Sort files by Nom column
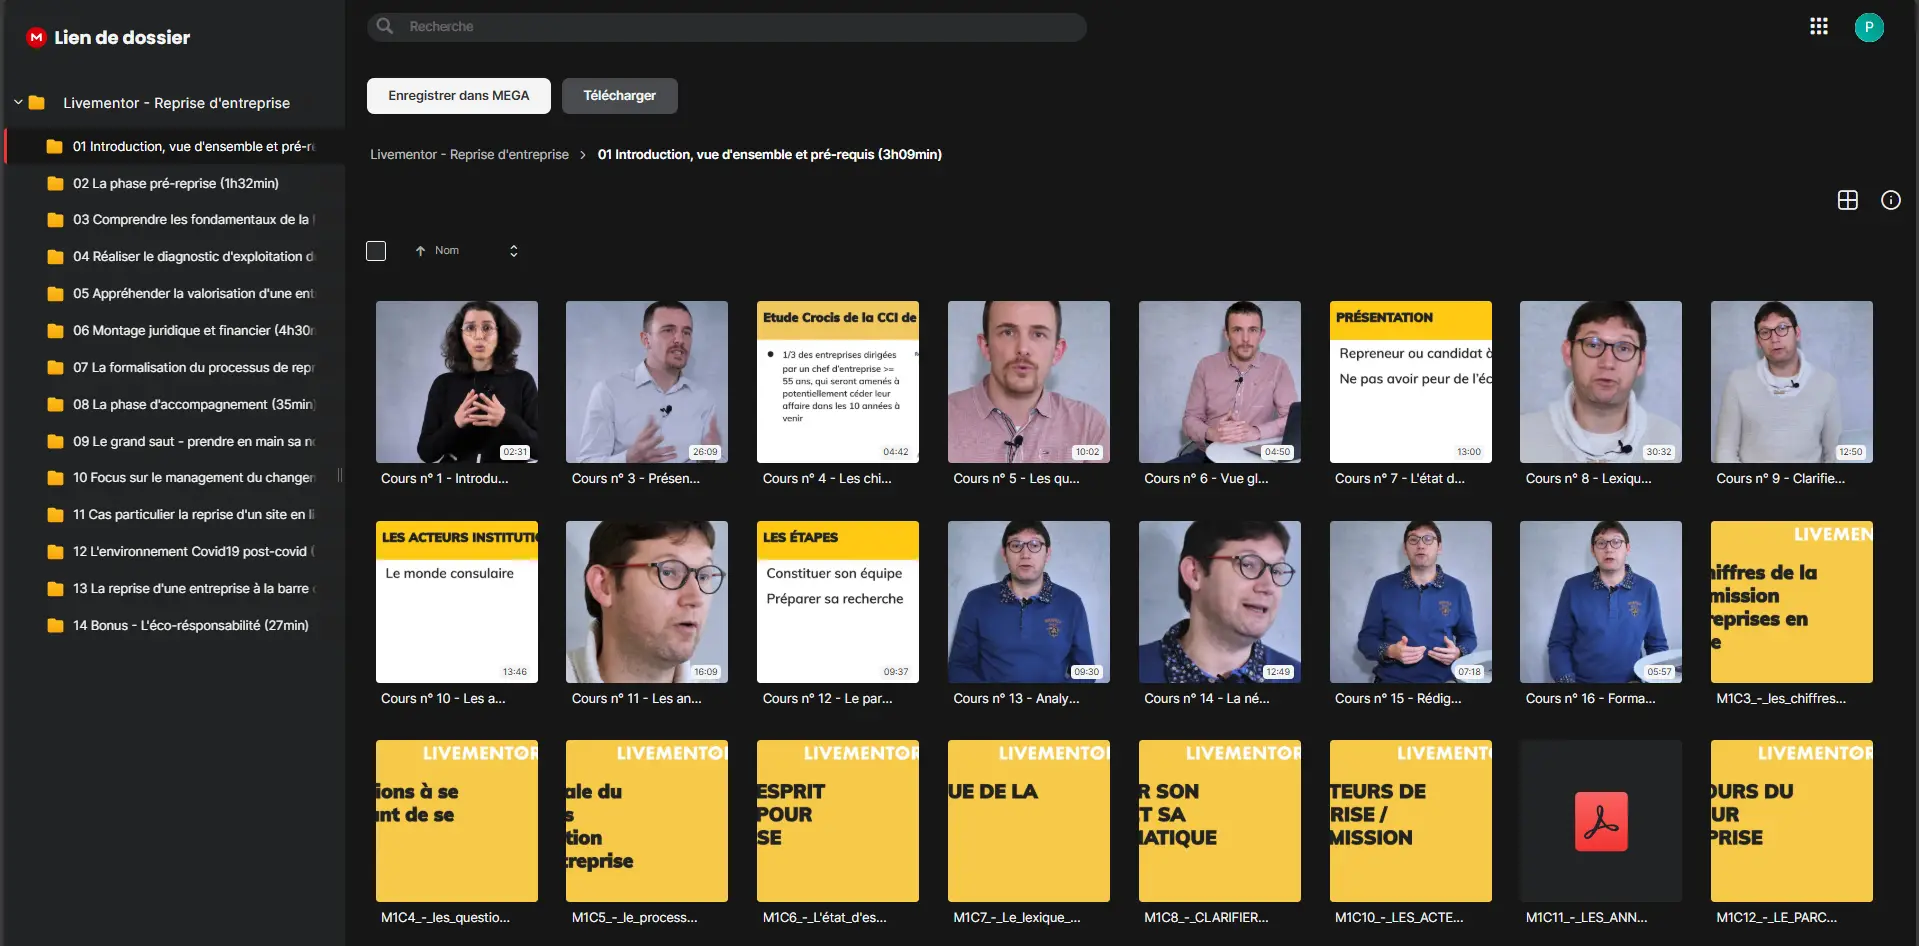Image resolution: width=1919 pixels, height=946 pixels. [x=447, y=251]
